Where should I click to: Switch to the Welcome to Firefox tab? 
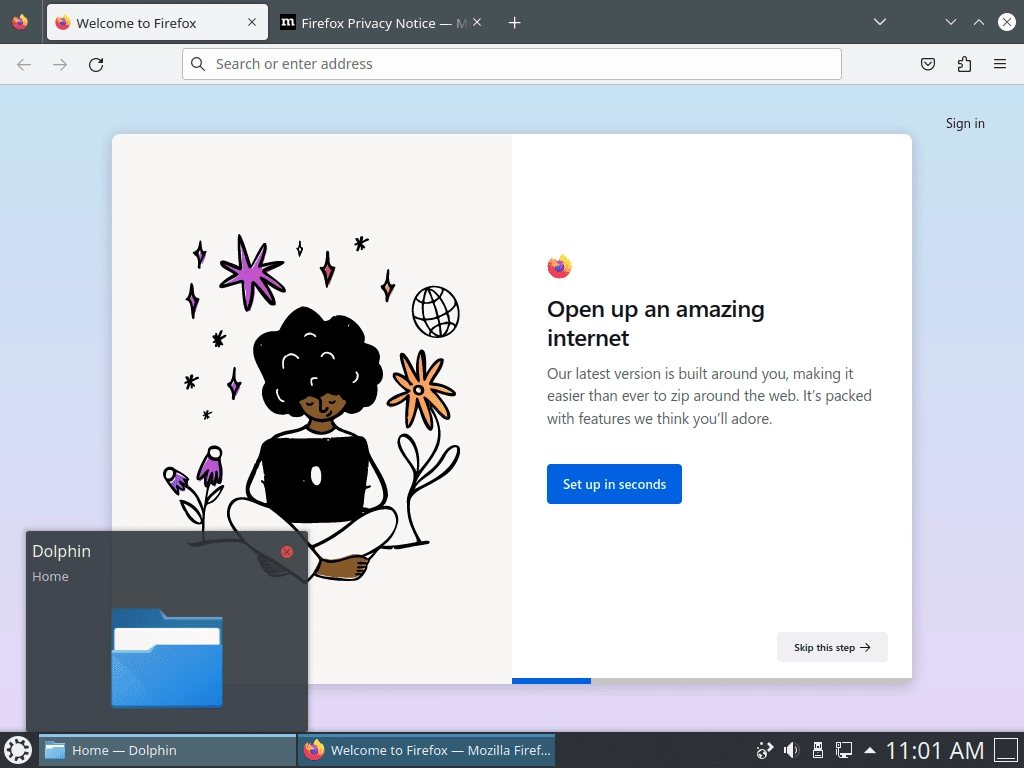(157, 23)
